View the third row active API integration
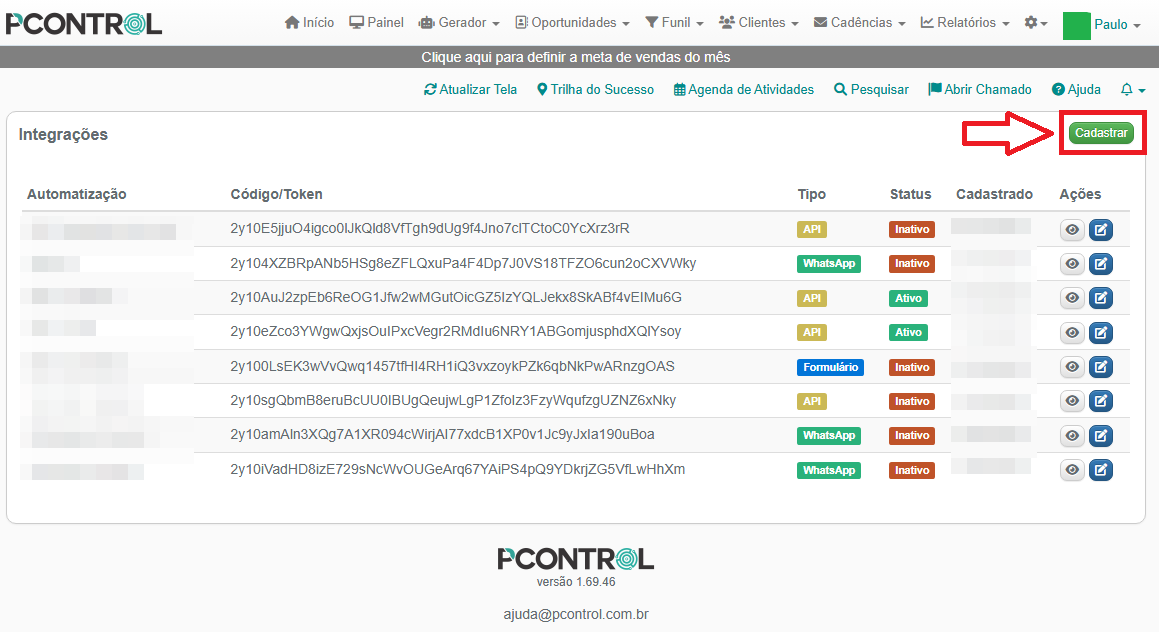1159x632 pixels. pyautogui.click(x=1072, y=298)
